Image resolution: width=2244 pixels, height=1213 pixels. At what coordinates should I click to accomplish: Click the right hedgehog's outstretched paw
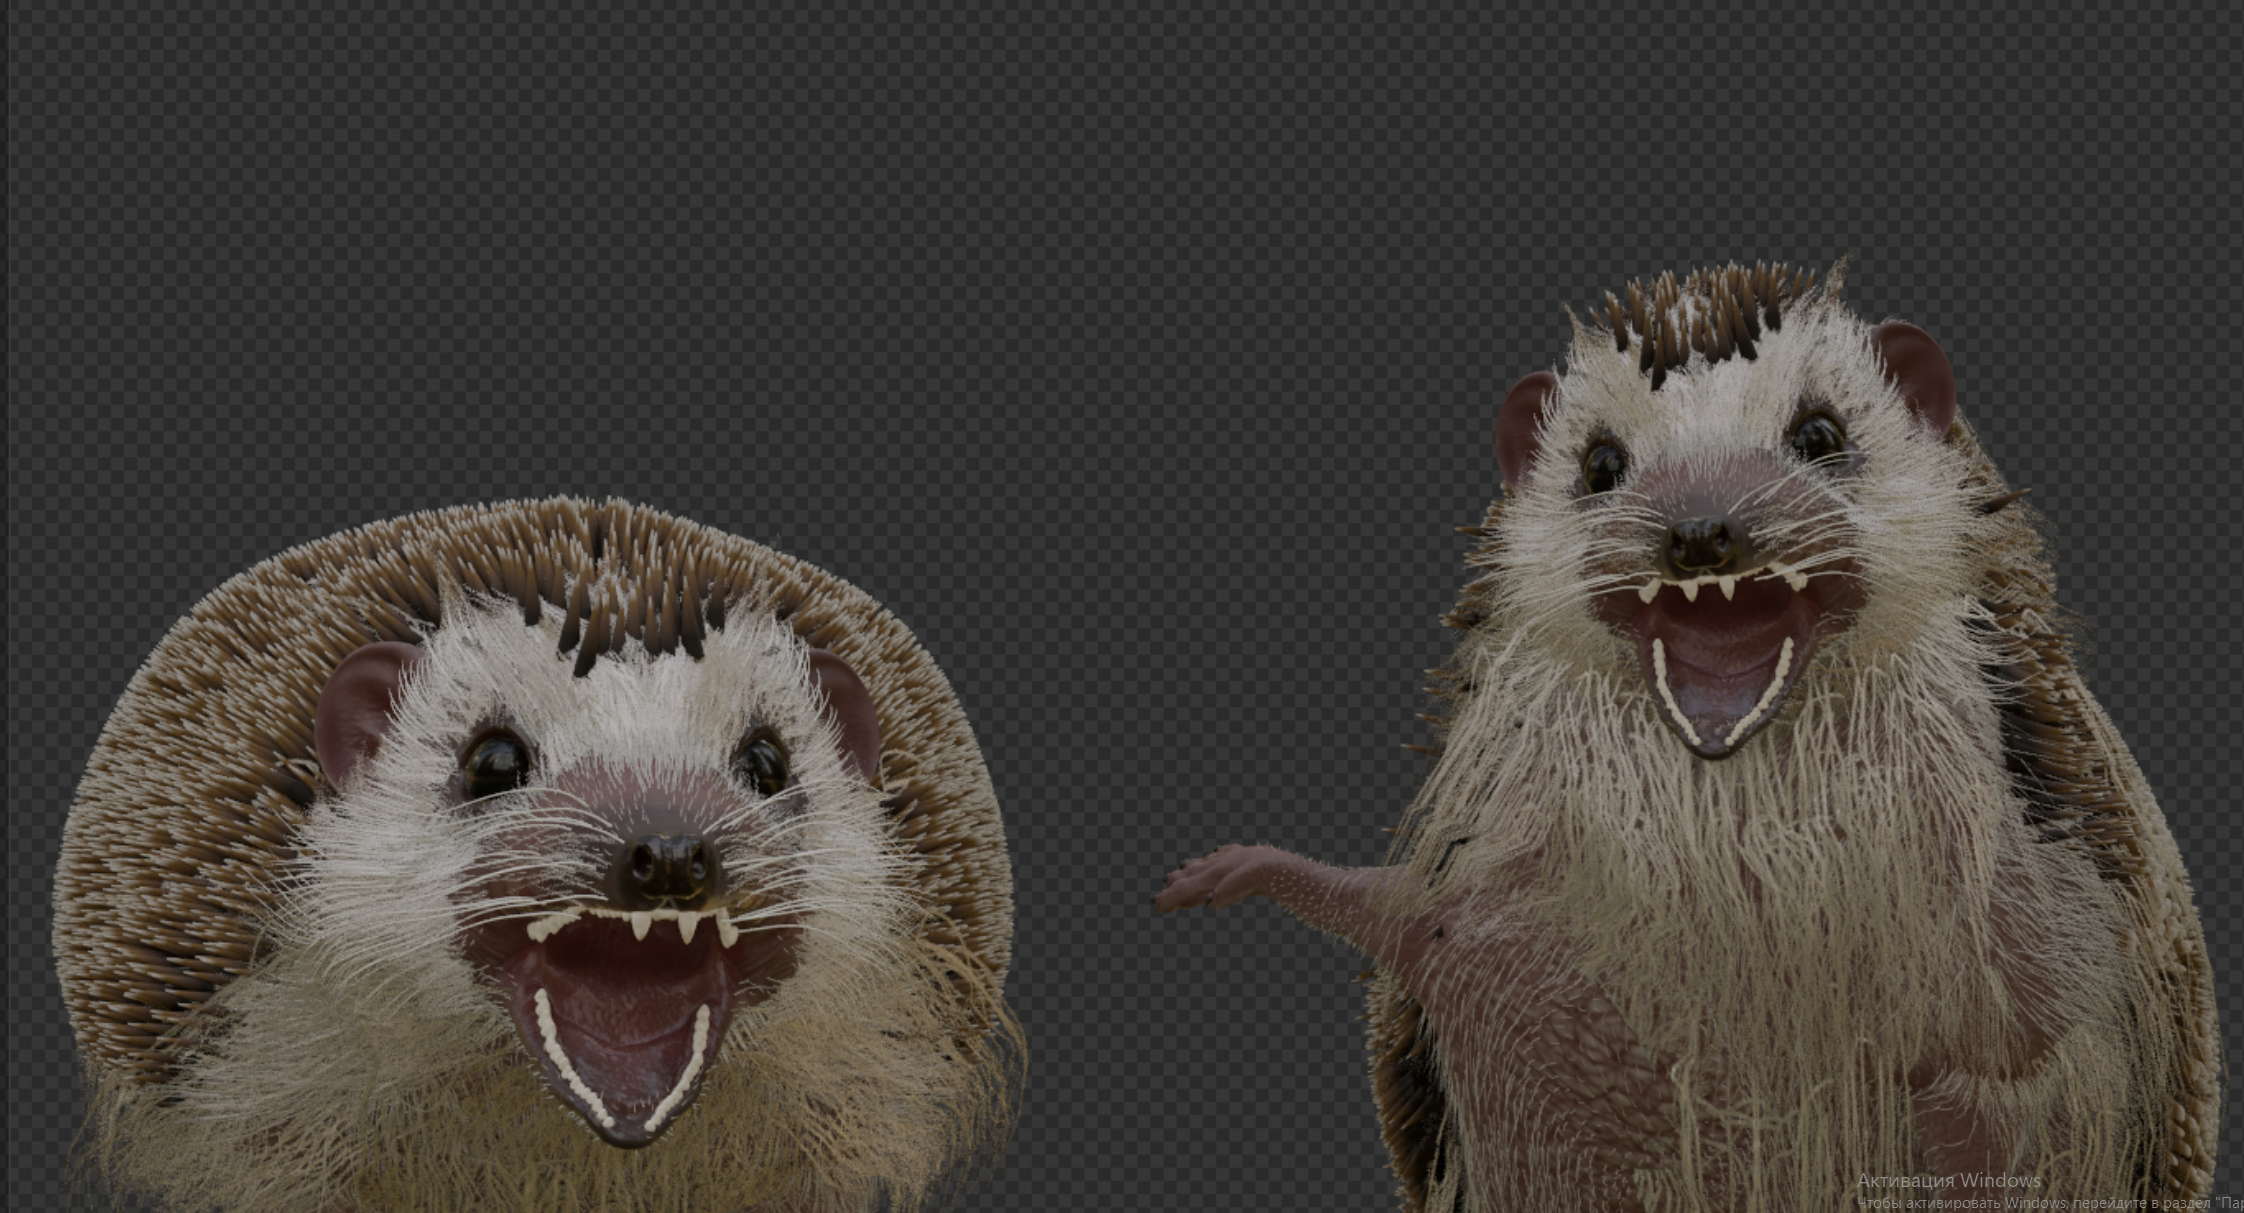pyautogui.click(x=1205, y=880)
